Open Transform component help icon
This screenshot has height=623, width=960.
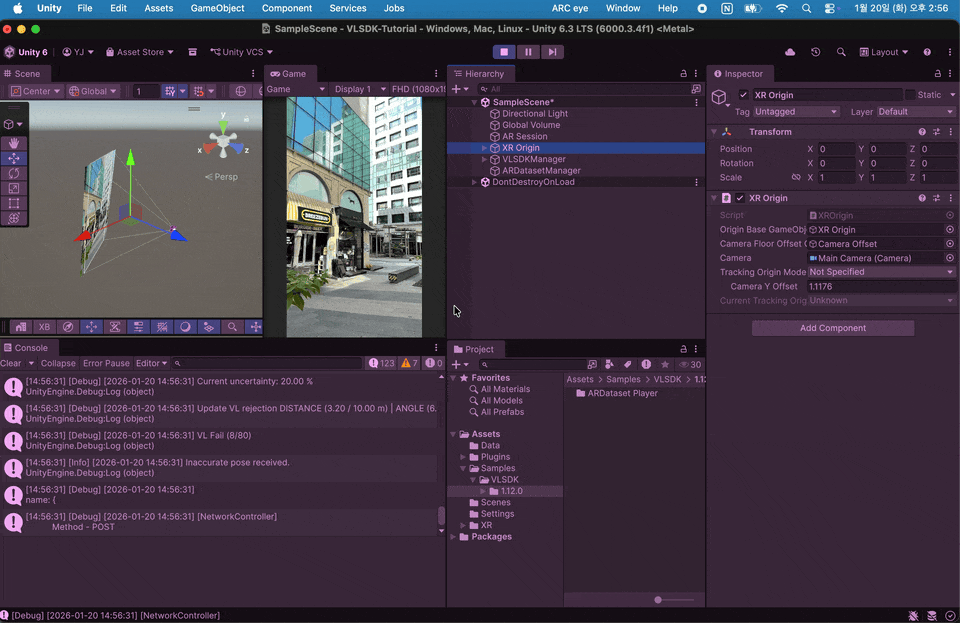point(922,132)
